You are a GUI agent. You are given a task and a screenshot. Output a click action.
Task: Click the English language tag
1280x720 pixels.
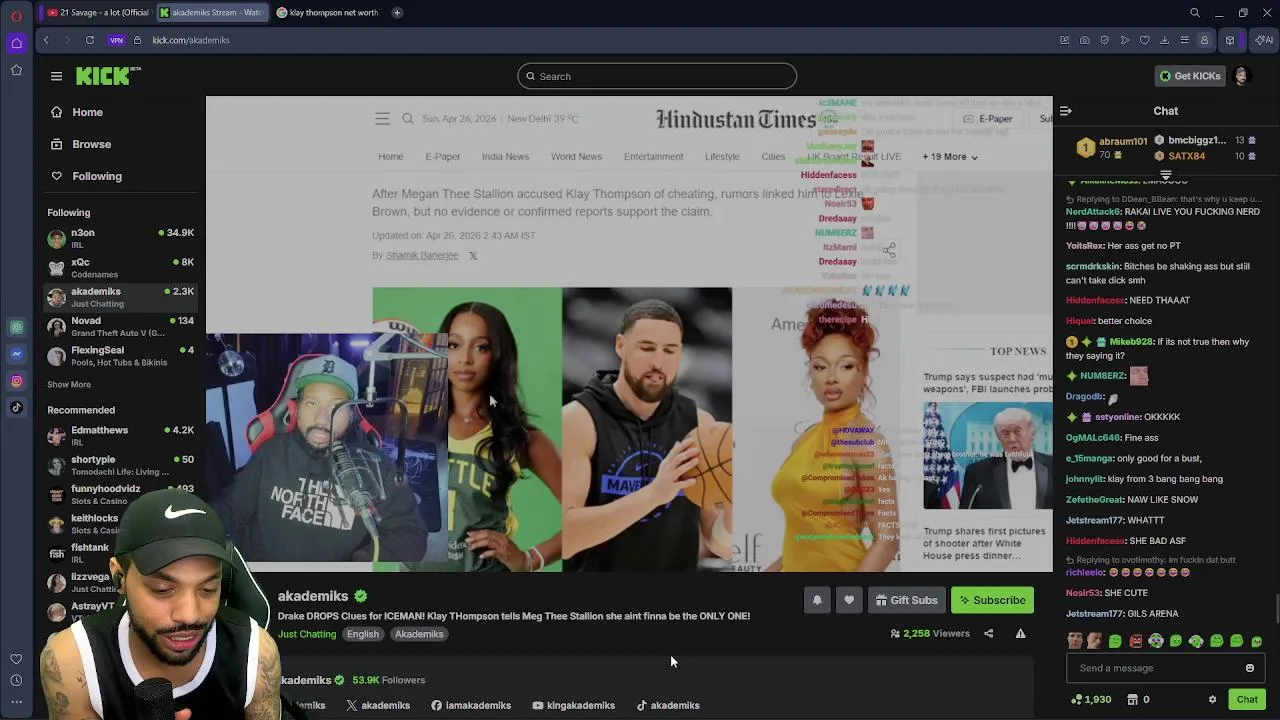[363, 634]
